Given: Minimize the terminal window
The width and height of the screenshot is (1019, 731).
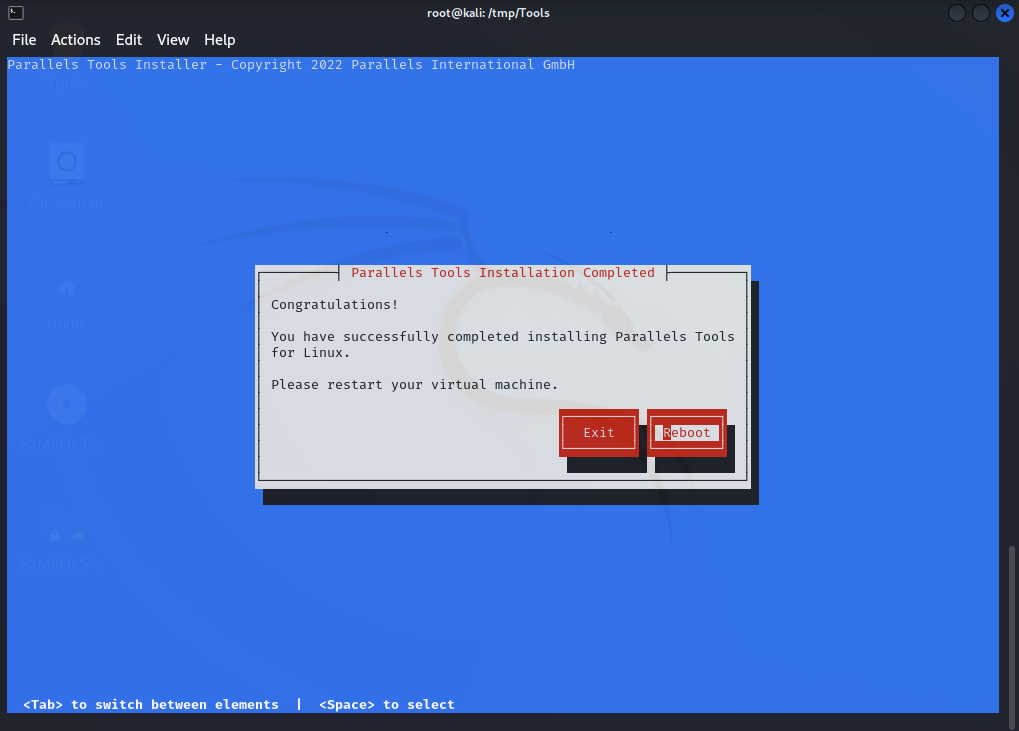Looking at the screenshot, I should pyautogui.click(x=957, y=13).
